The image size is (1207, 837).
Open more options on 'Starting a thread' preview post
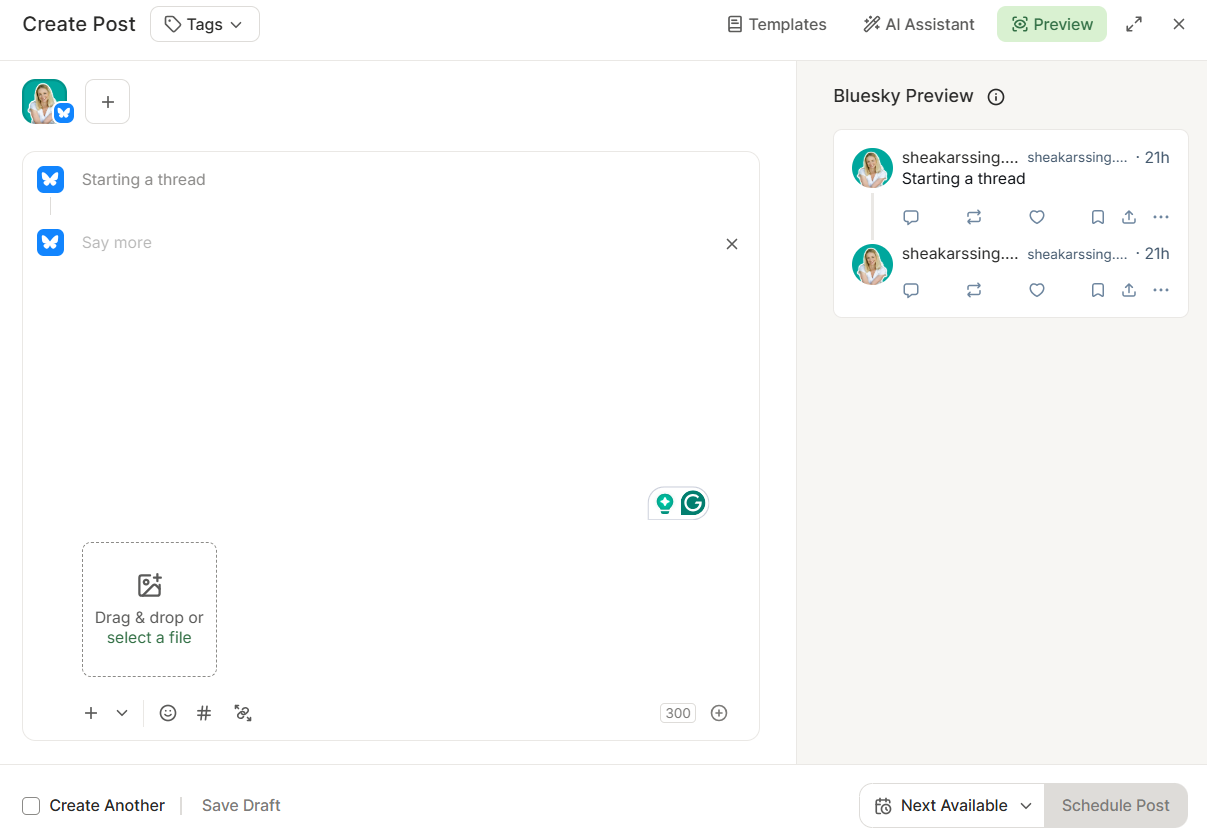(1161, 217)
